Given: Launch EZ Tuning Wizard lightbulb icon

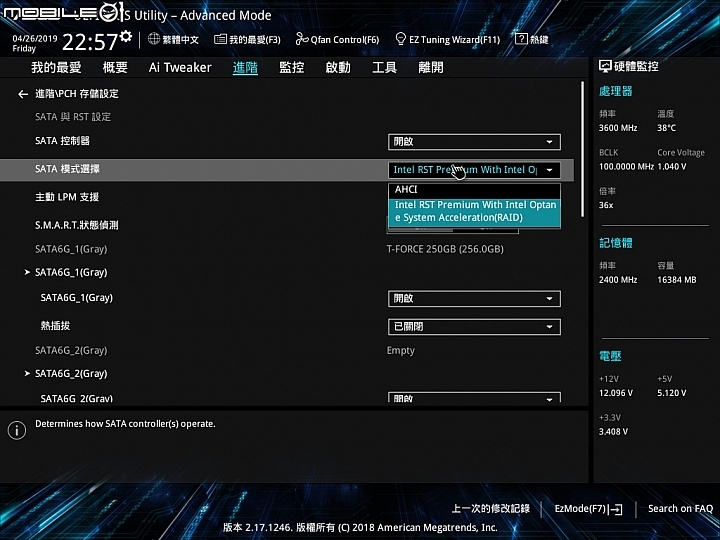Looking at the screenshot, I should pyautogui.click(x=400, y=39).
